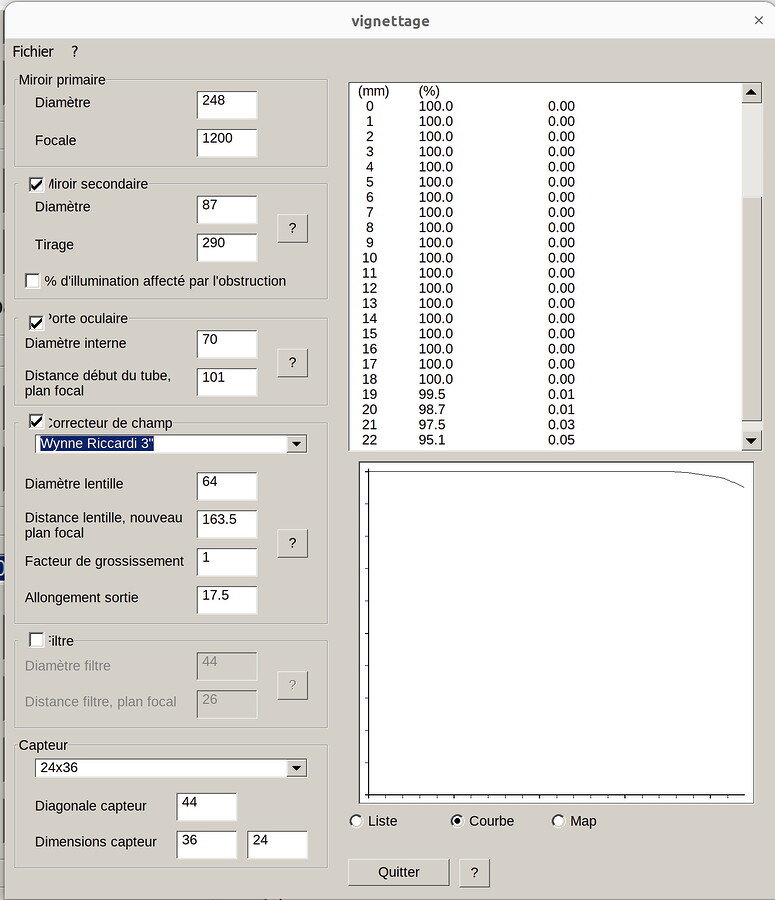Edit Diamètre lentille field 64
Image resolution: width=775 pixels, height=900 pixels.
click(227, 486)
